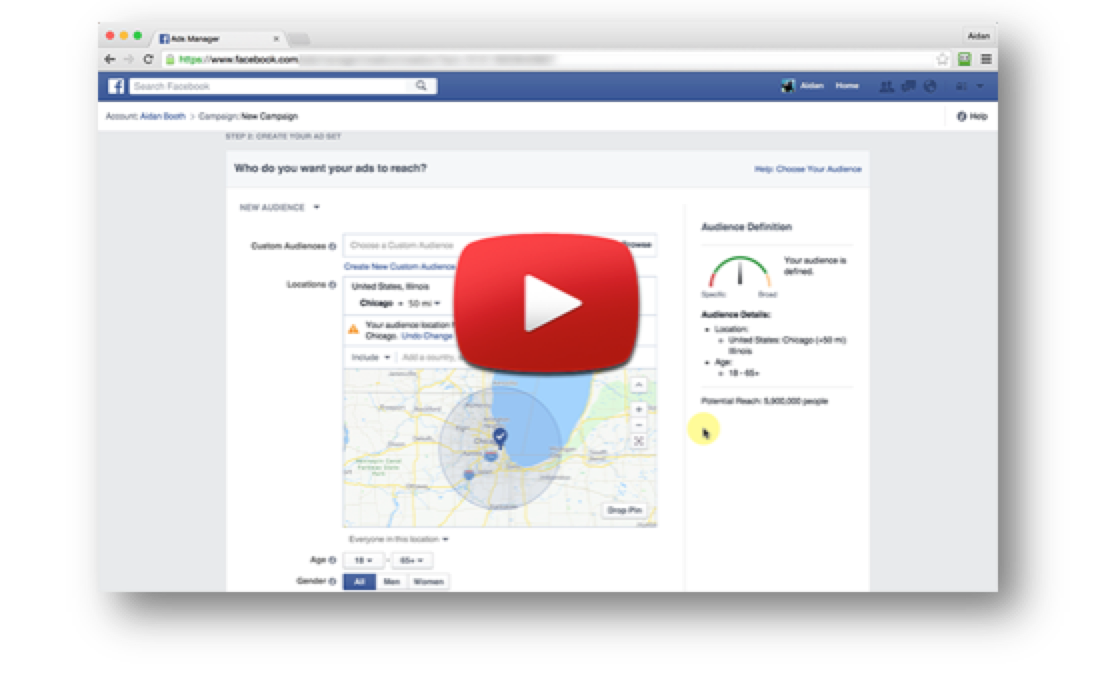This screenshot has width=1102, height=680.
Task: Click the Help link
Action: pos(973,117)
